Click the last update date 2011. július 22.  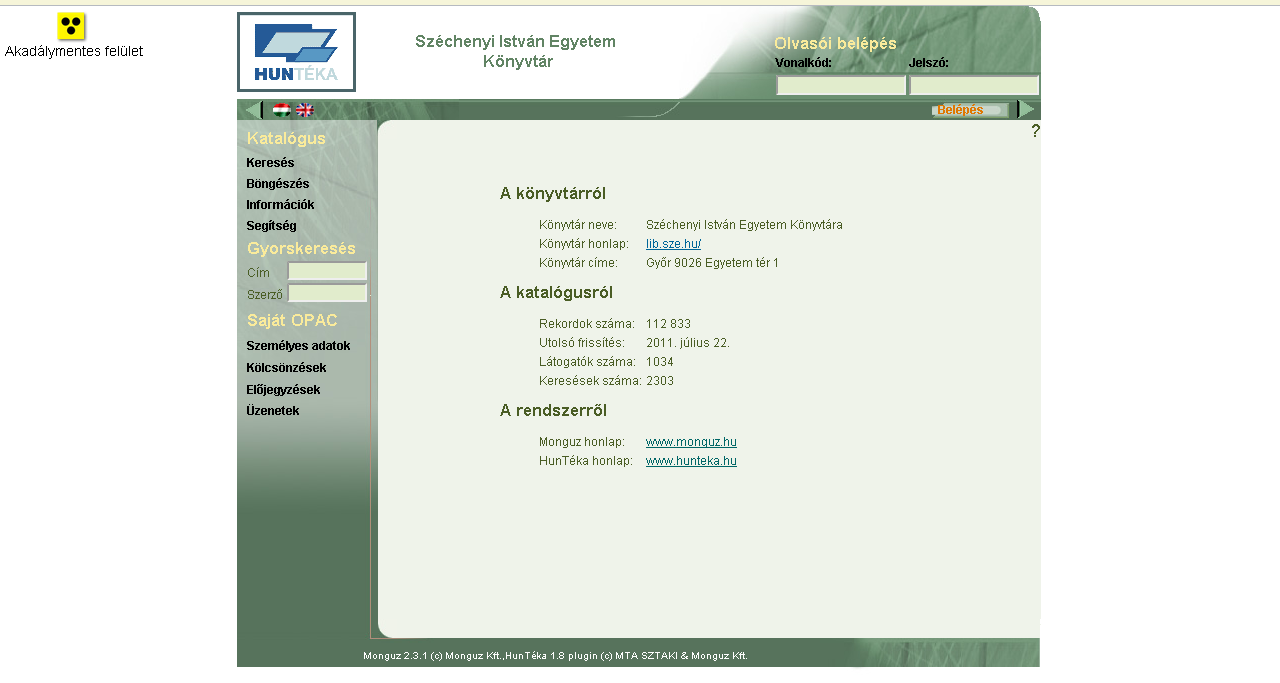[688, 343]
